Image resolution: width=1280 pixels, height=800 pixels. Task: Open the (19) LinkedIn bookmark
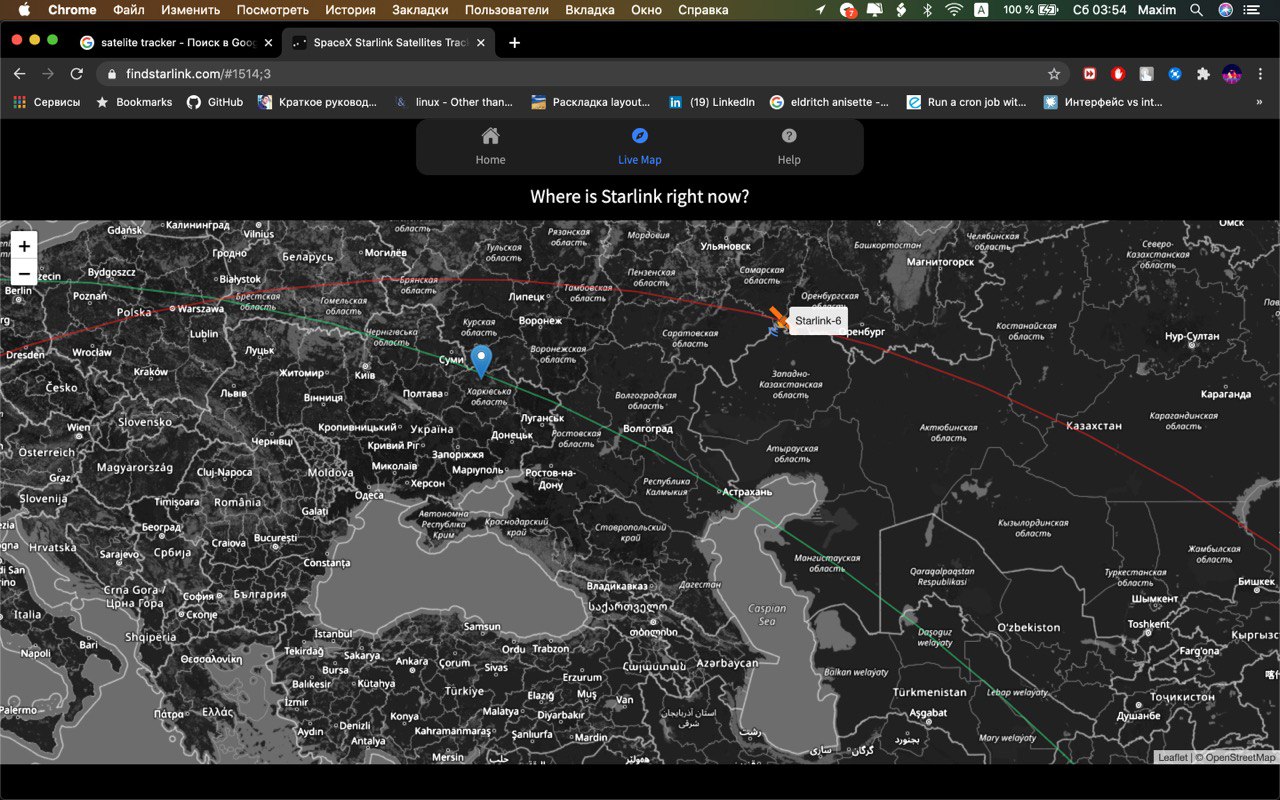[x=712, y=102]
